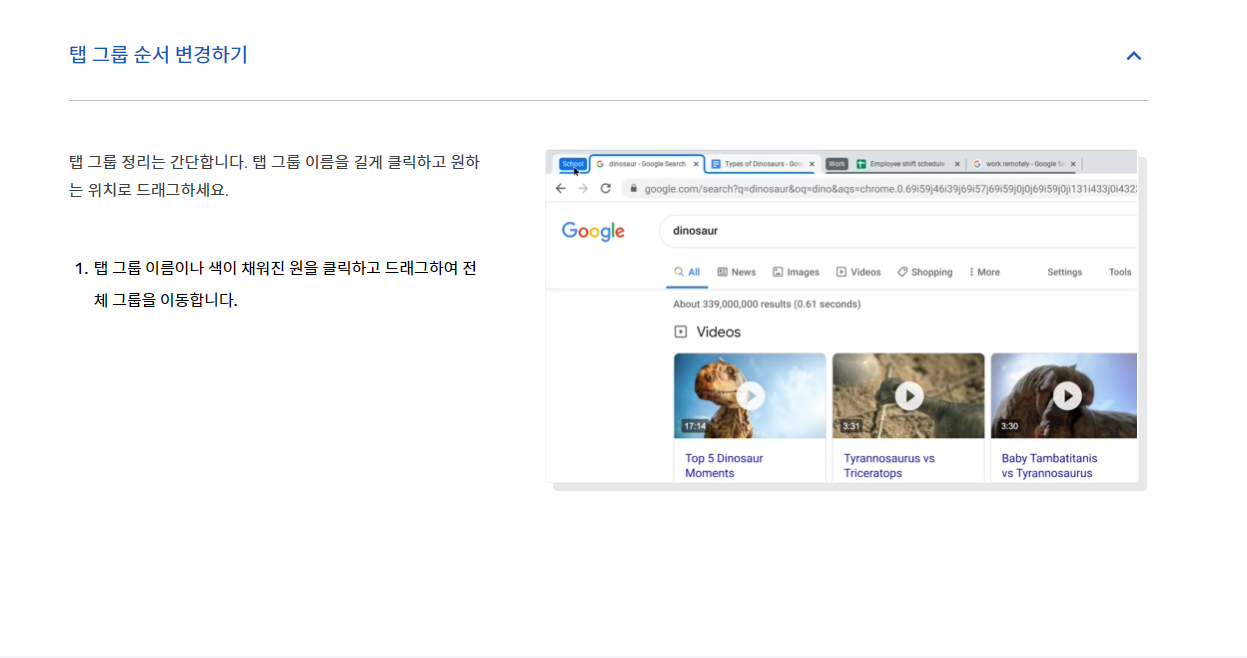The width and height of the screenshot is (1247, 658).
Task: Click the browser forward arrow
Action: (x=583, y=188)
